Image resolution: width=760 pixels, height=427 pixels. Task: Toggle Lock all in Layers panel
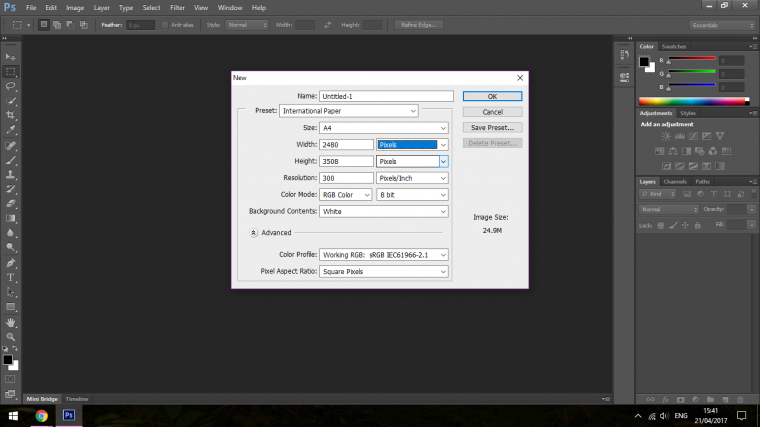click(697, 225)
